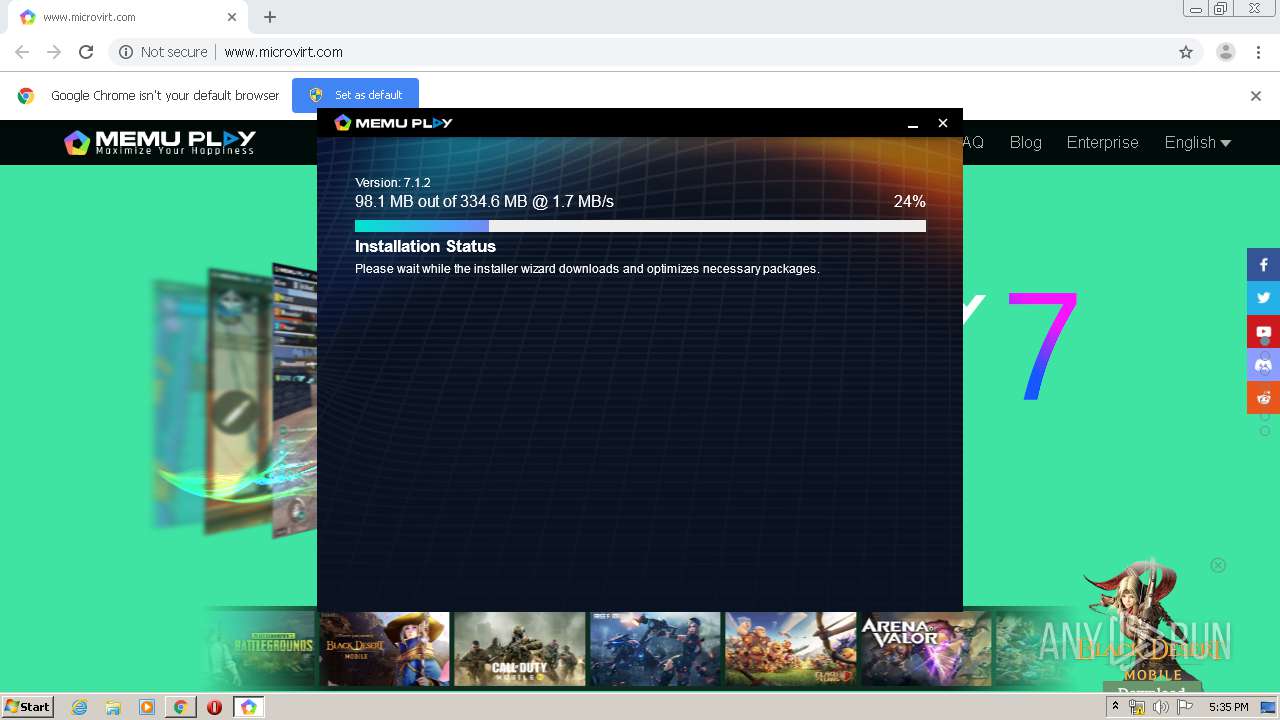The width and height of the screenshot is (1280, 720).
Task: Click Version: 7.1.2 text
Action: 393,183
